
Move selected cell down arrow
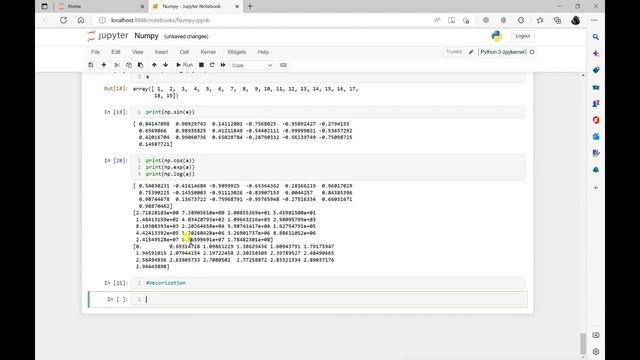pyautogui.click(x=165, y=65)
